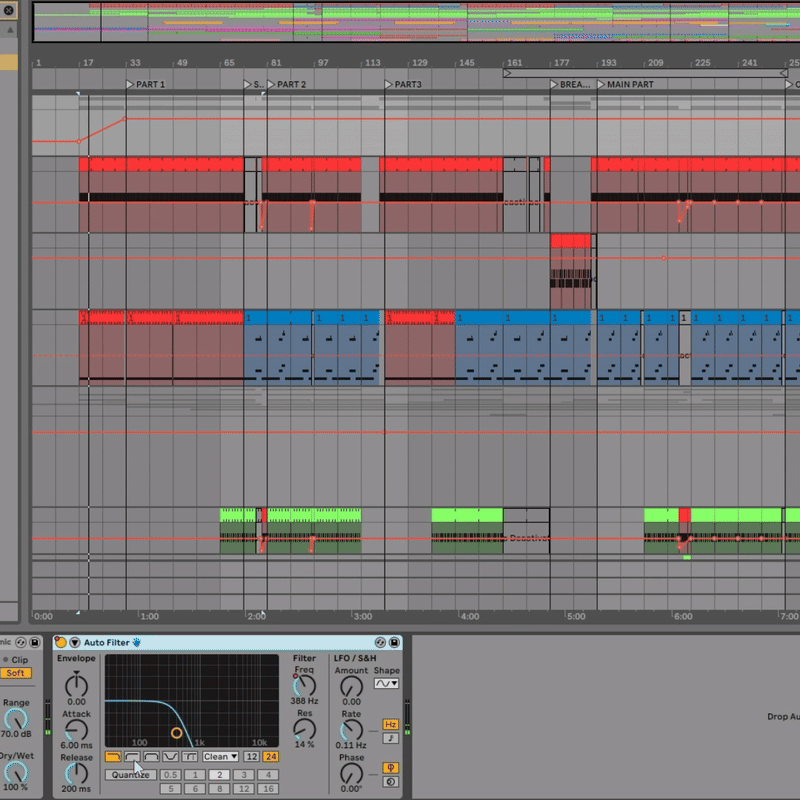The height and width of the screenshot is (800, 800).
Task: Select the band-pass filter type icon
Action: (150, 757)
